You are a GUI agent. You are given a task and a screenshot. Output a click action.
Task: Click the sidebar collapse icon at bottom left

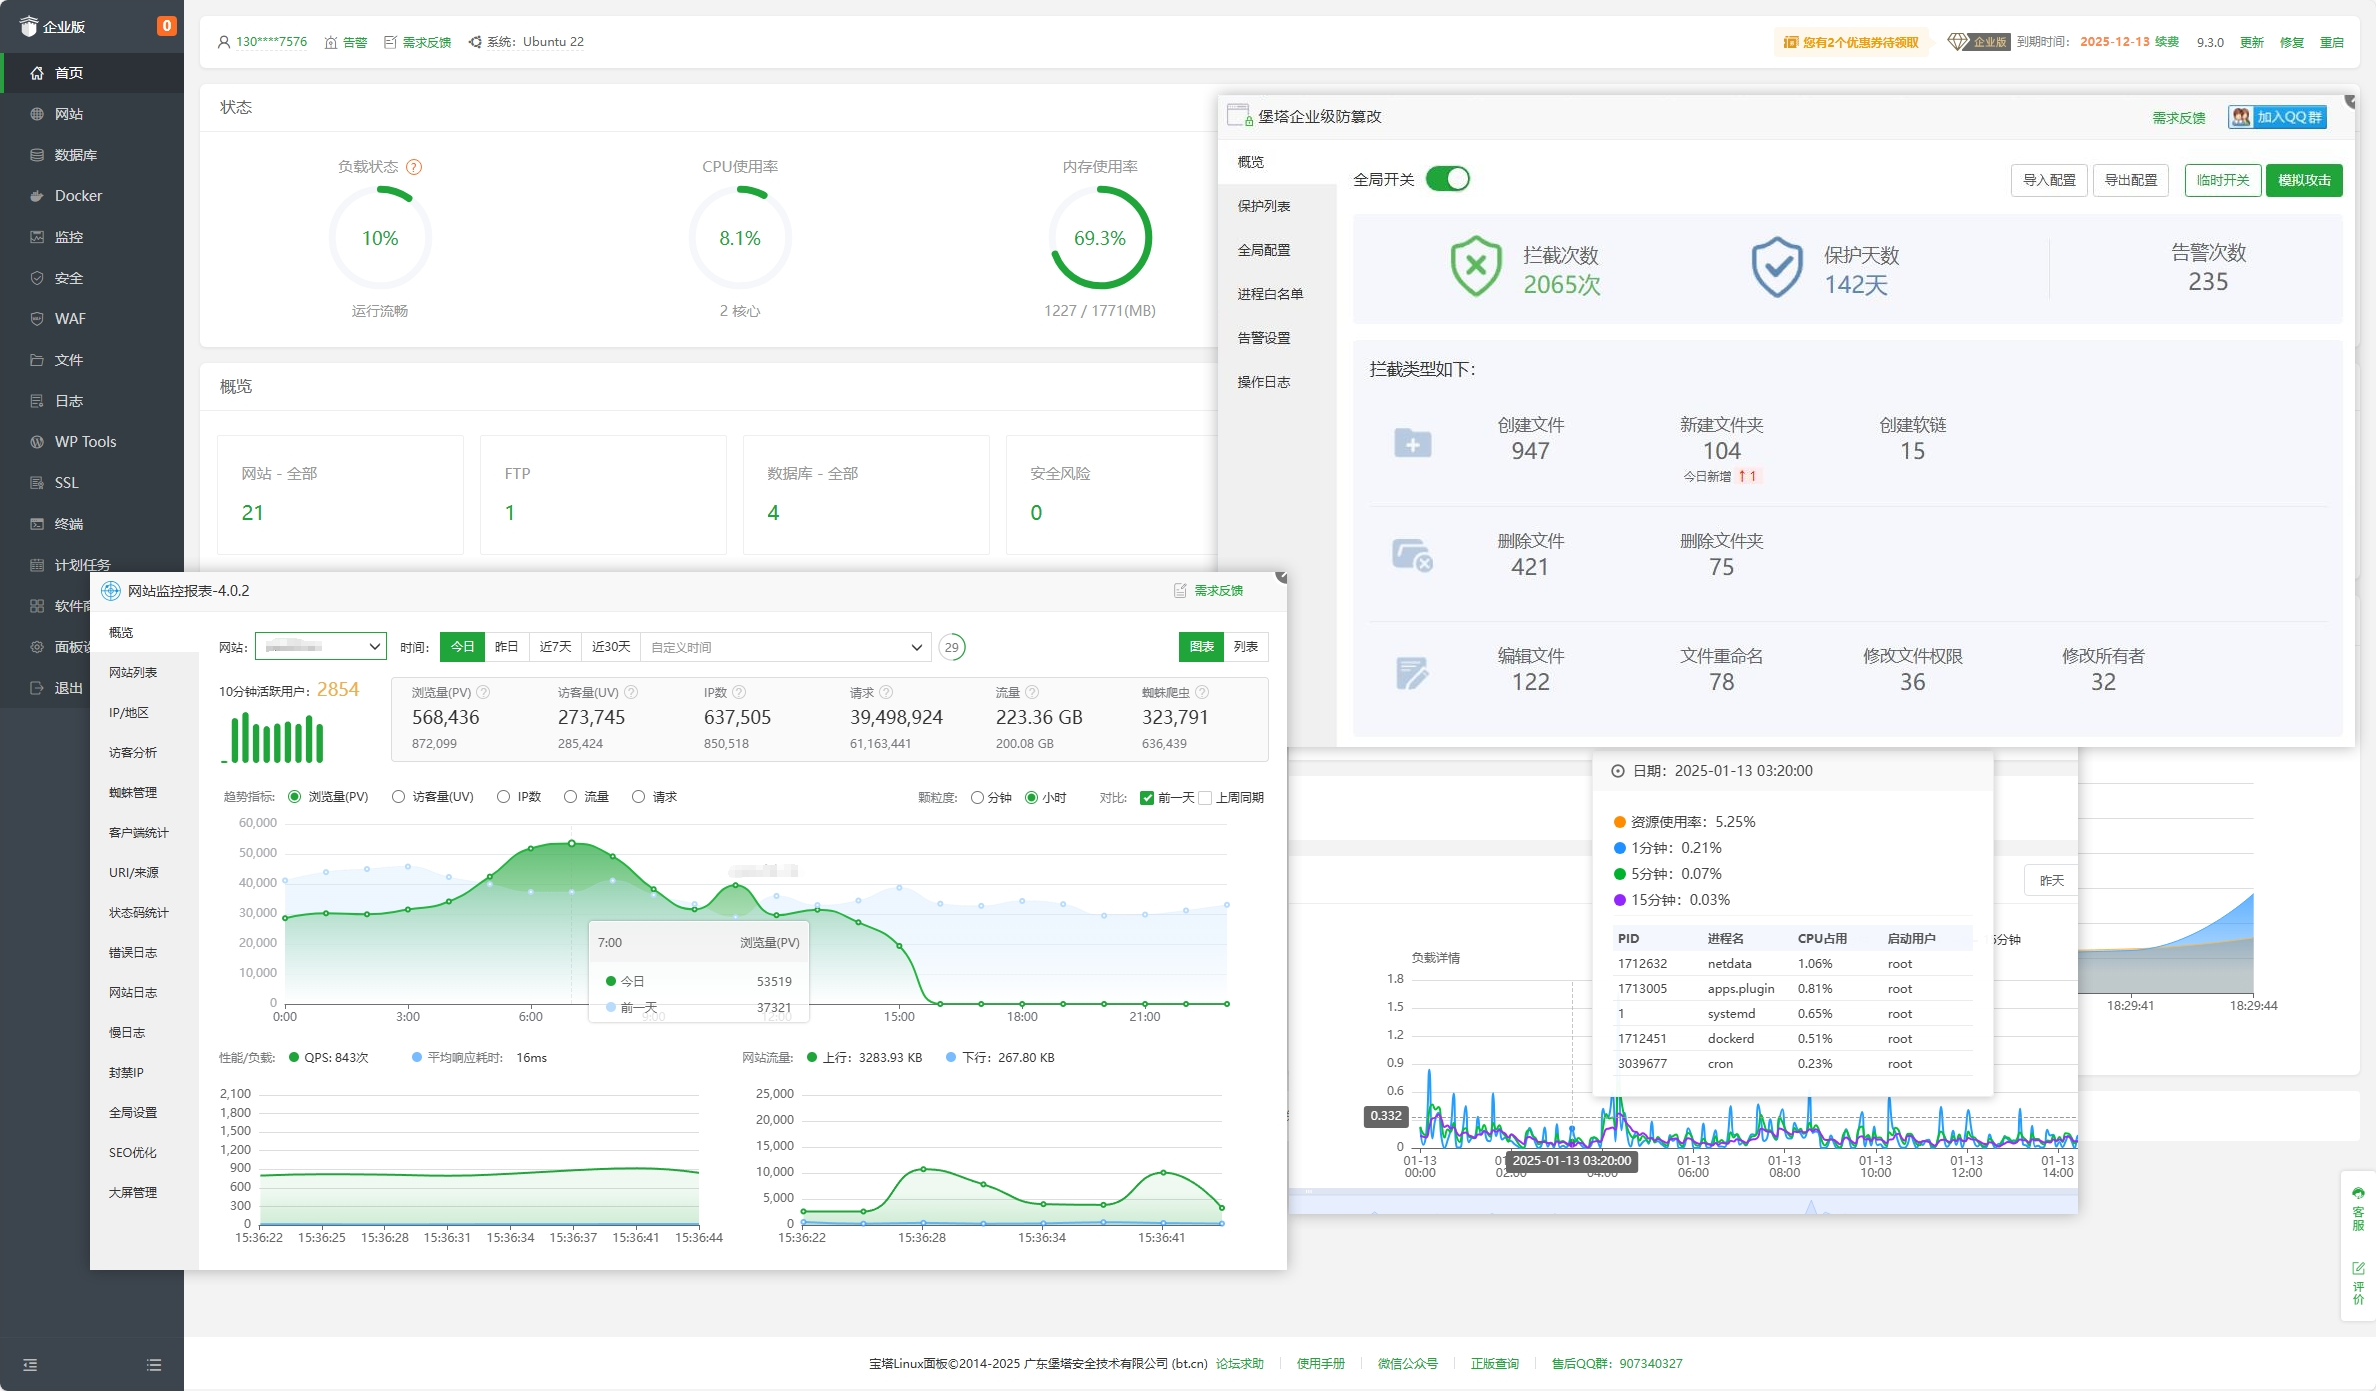pyautogui.click(x=30, y=1365)
